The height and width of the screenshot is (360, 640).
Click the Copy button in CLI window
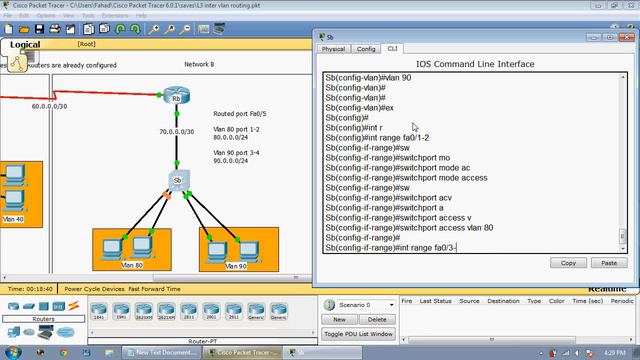click(x=568, y=263)
